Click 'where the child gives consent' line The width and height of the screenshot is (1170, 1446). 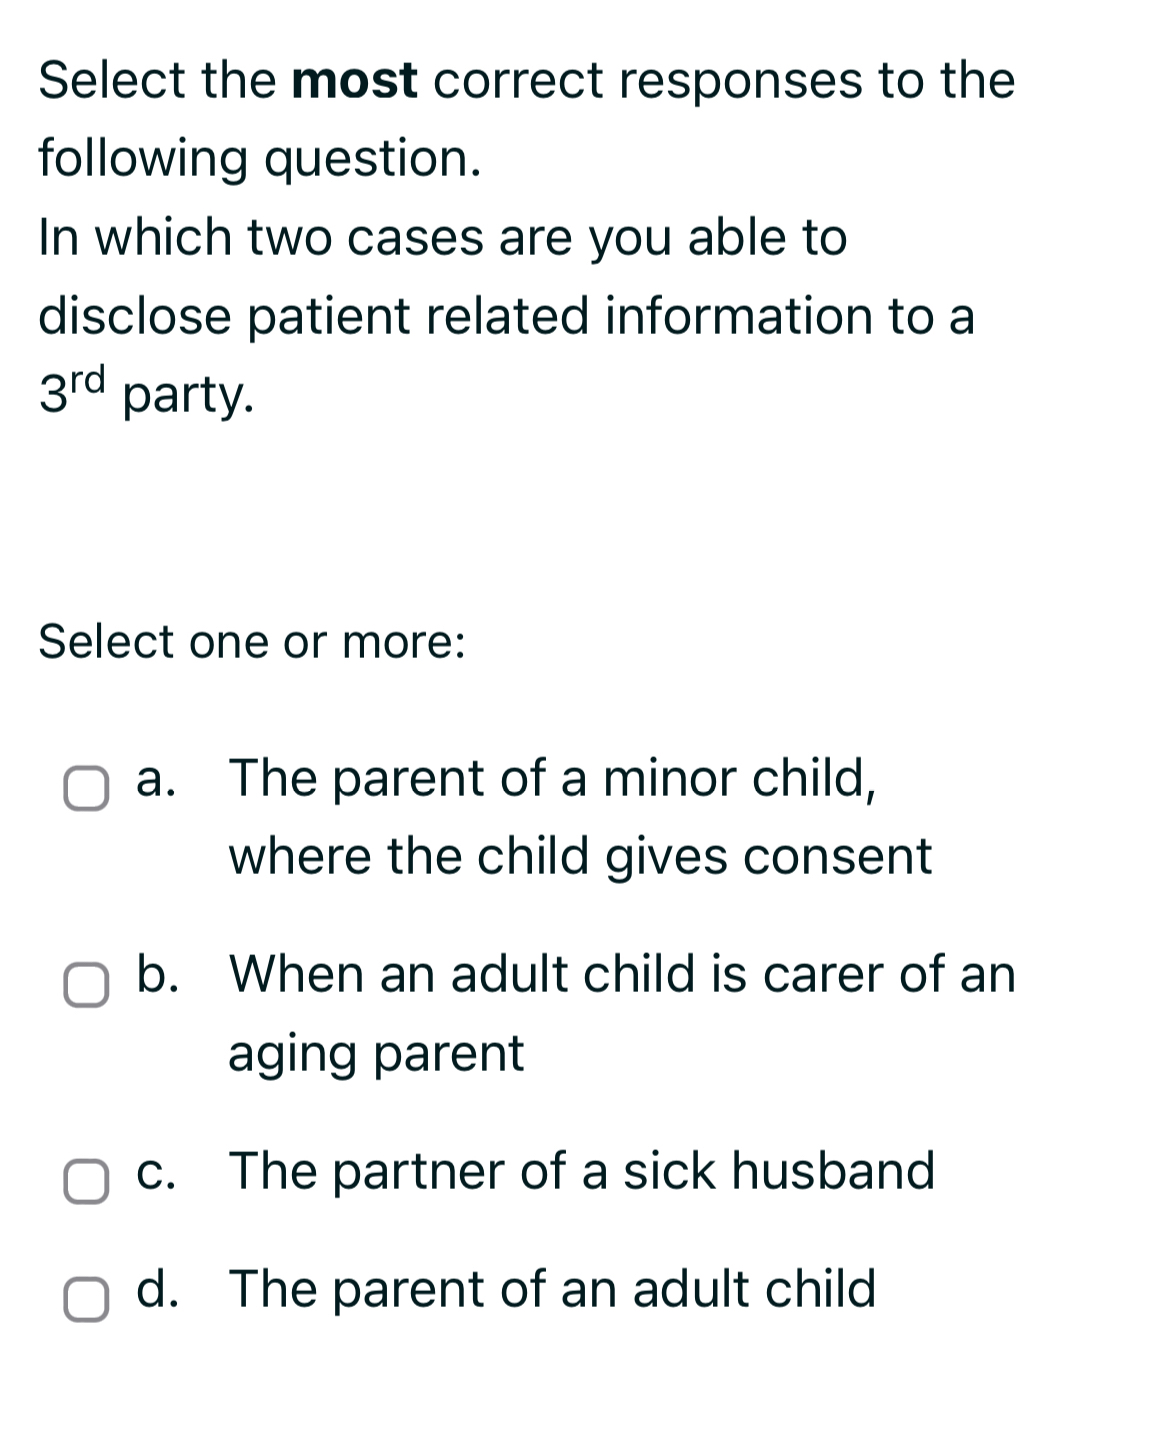click(580, 856)
